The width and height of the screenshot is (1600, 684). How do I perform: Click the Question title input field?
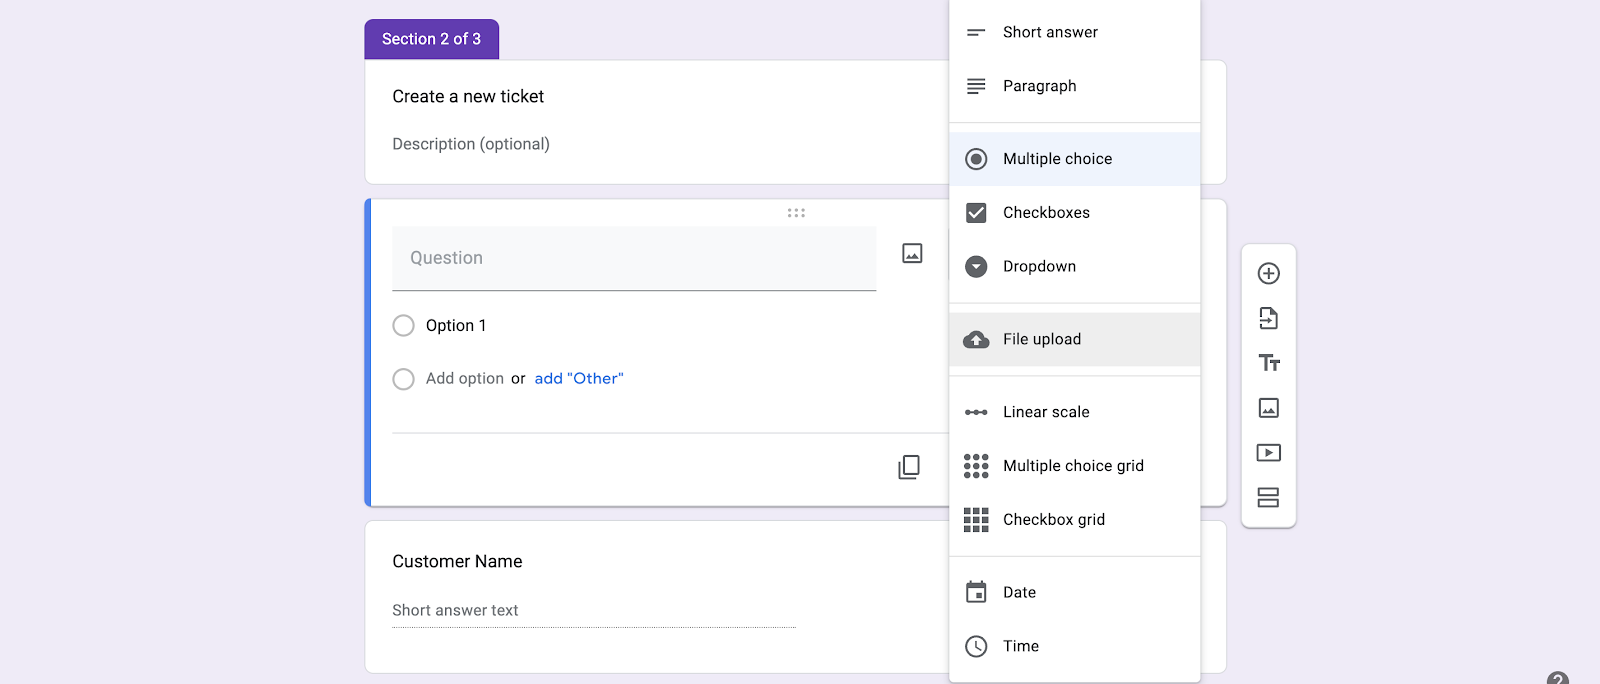click(634, 258)
